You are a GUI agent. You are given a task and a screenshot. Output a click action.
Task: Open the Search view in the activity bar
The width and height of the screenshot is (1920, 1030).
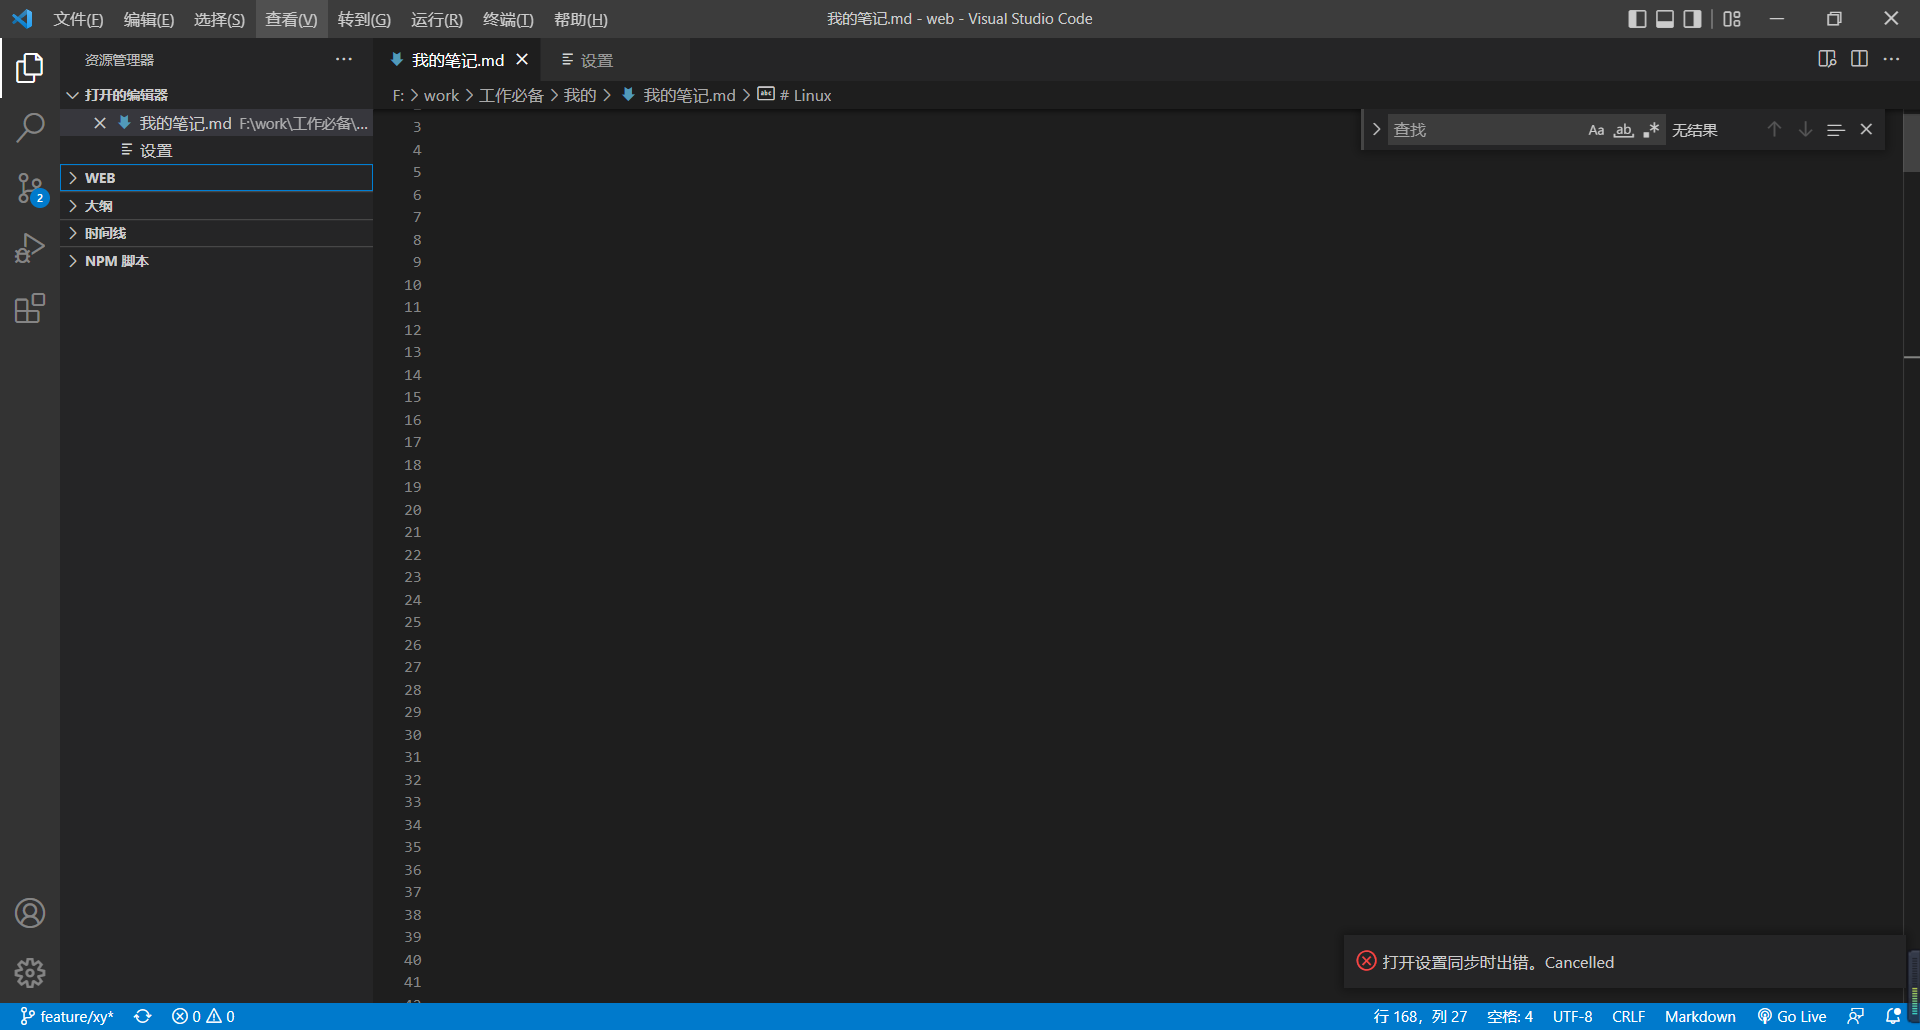(30, 128)
